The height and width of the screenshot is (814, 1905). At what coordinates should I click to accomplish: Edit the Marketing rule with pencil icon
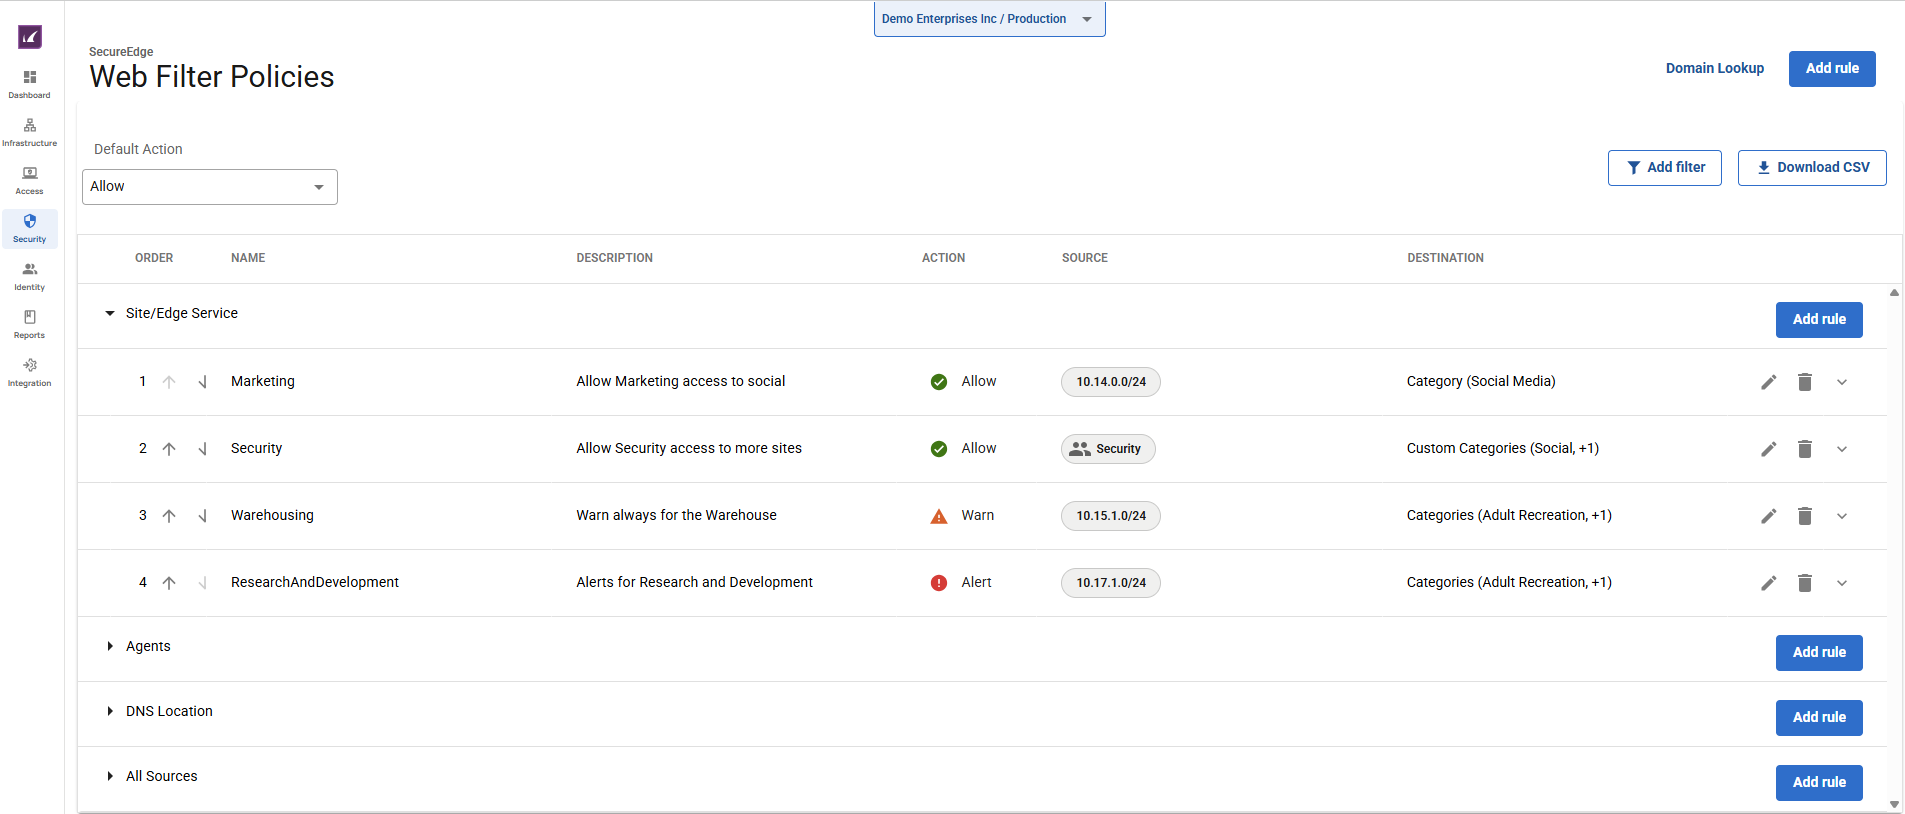[1768, 382]
